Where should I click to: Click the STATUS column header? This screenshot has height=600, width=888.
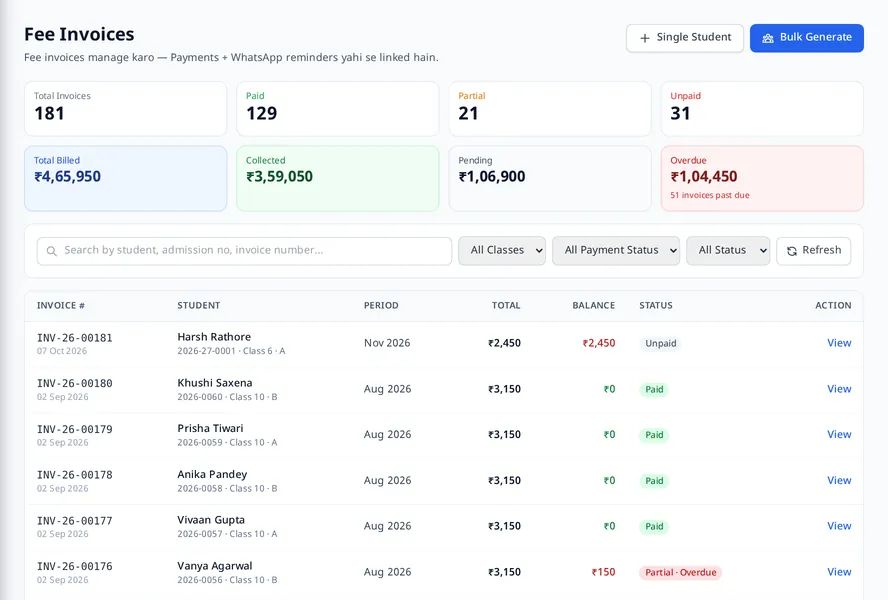(656, 305)
